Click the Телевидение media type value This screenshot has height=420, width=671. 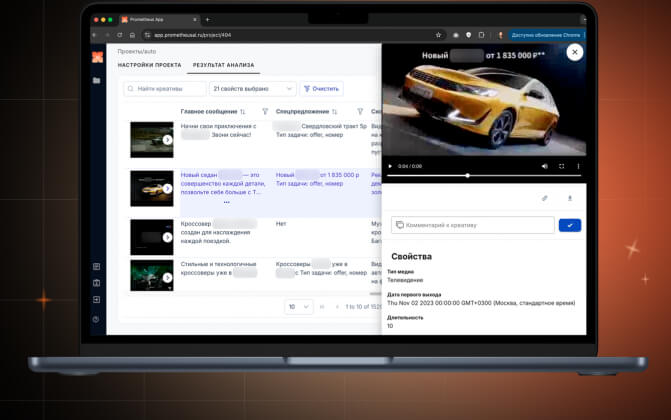(405, 280)
